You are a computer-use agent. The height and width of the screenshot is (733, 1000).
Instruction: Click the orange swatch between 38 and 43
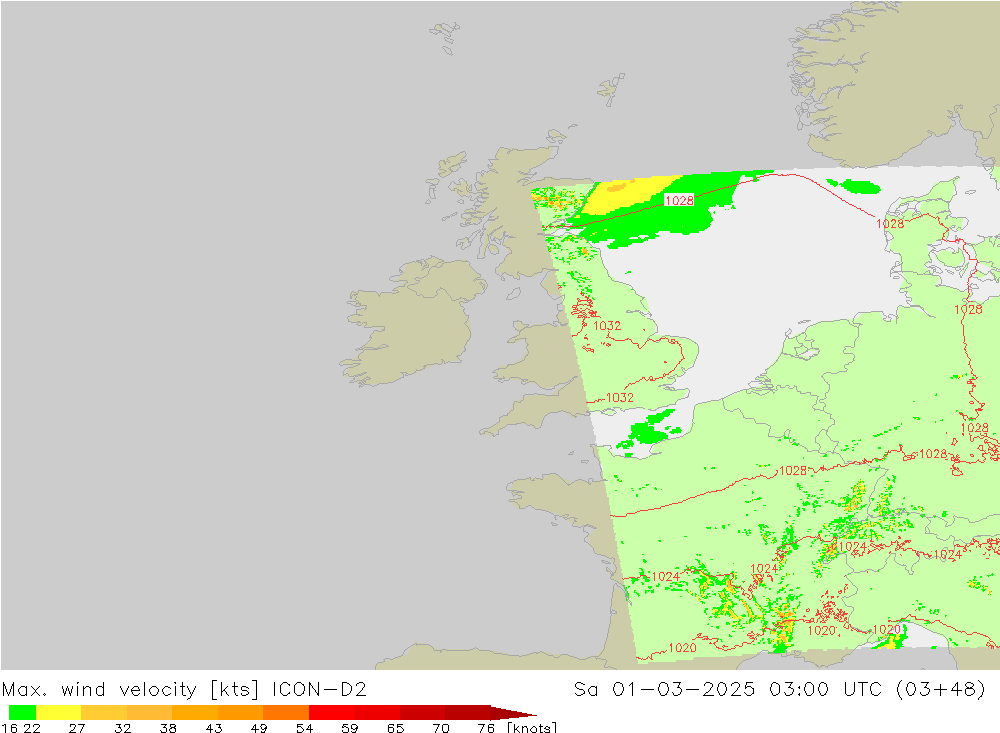pos(195,713)
